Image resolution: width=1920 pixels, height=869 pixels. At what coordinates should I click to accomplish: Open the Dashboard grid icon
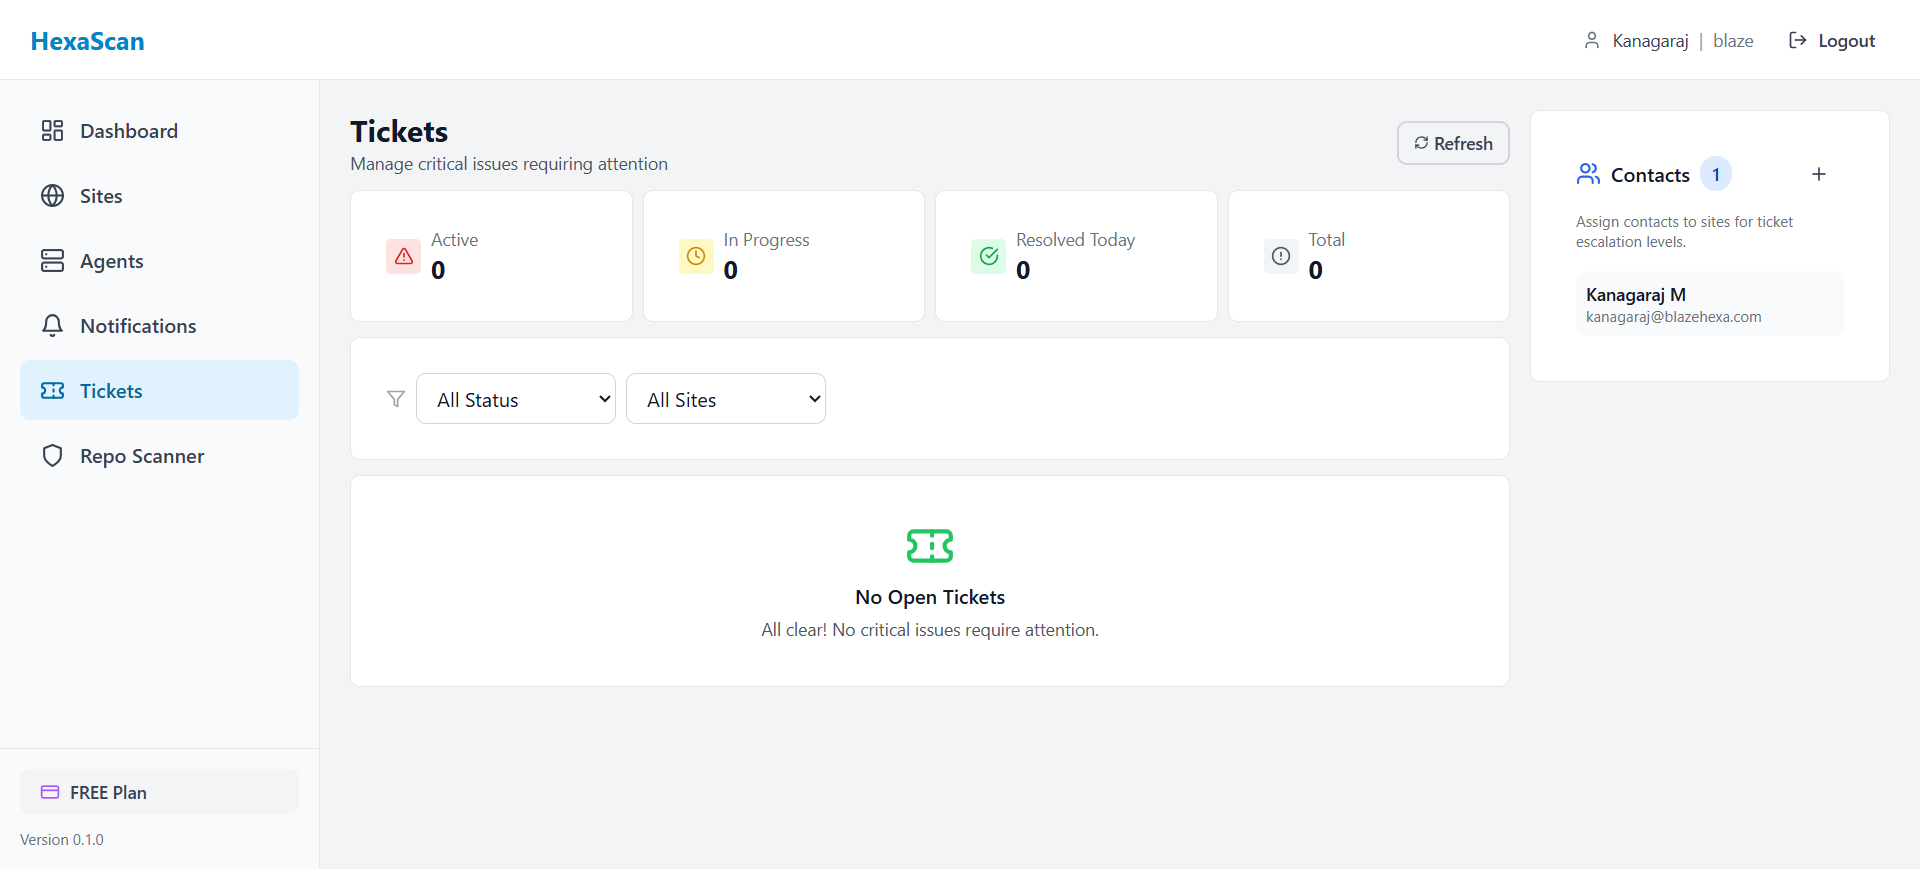coord(52,131)
